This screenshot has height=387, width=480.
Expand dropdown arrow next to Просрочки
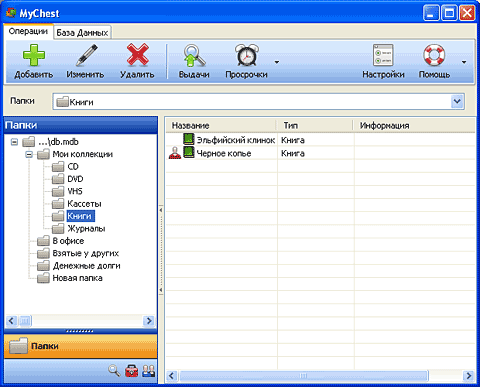[x=277, y=62]
